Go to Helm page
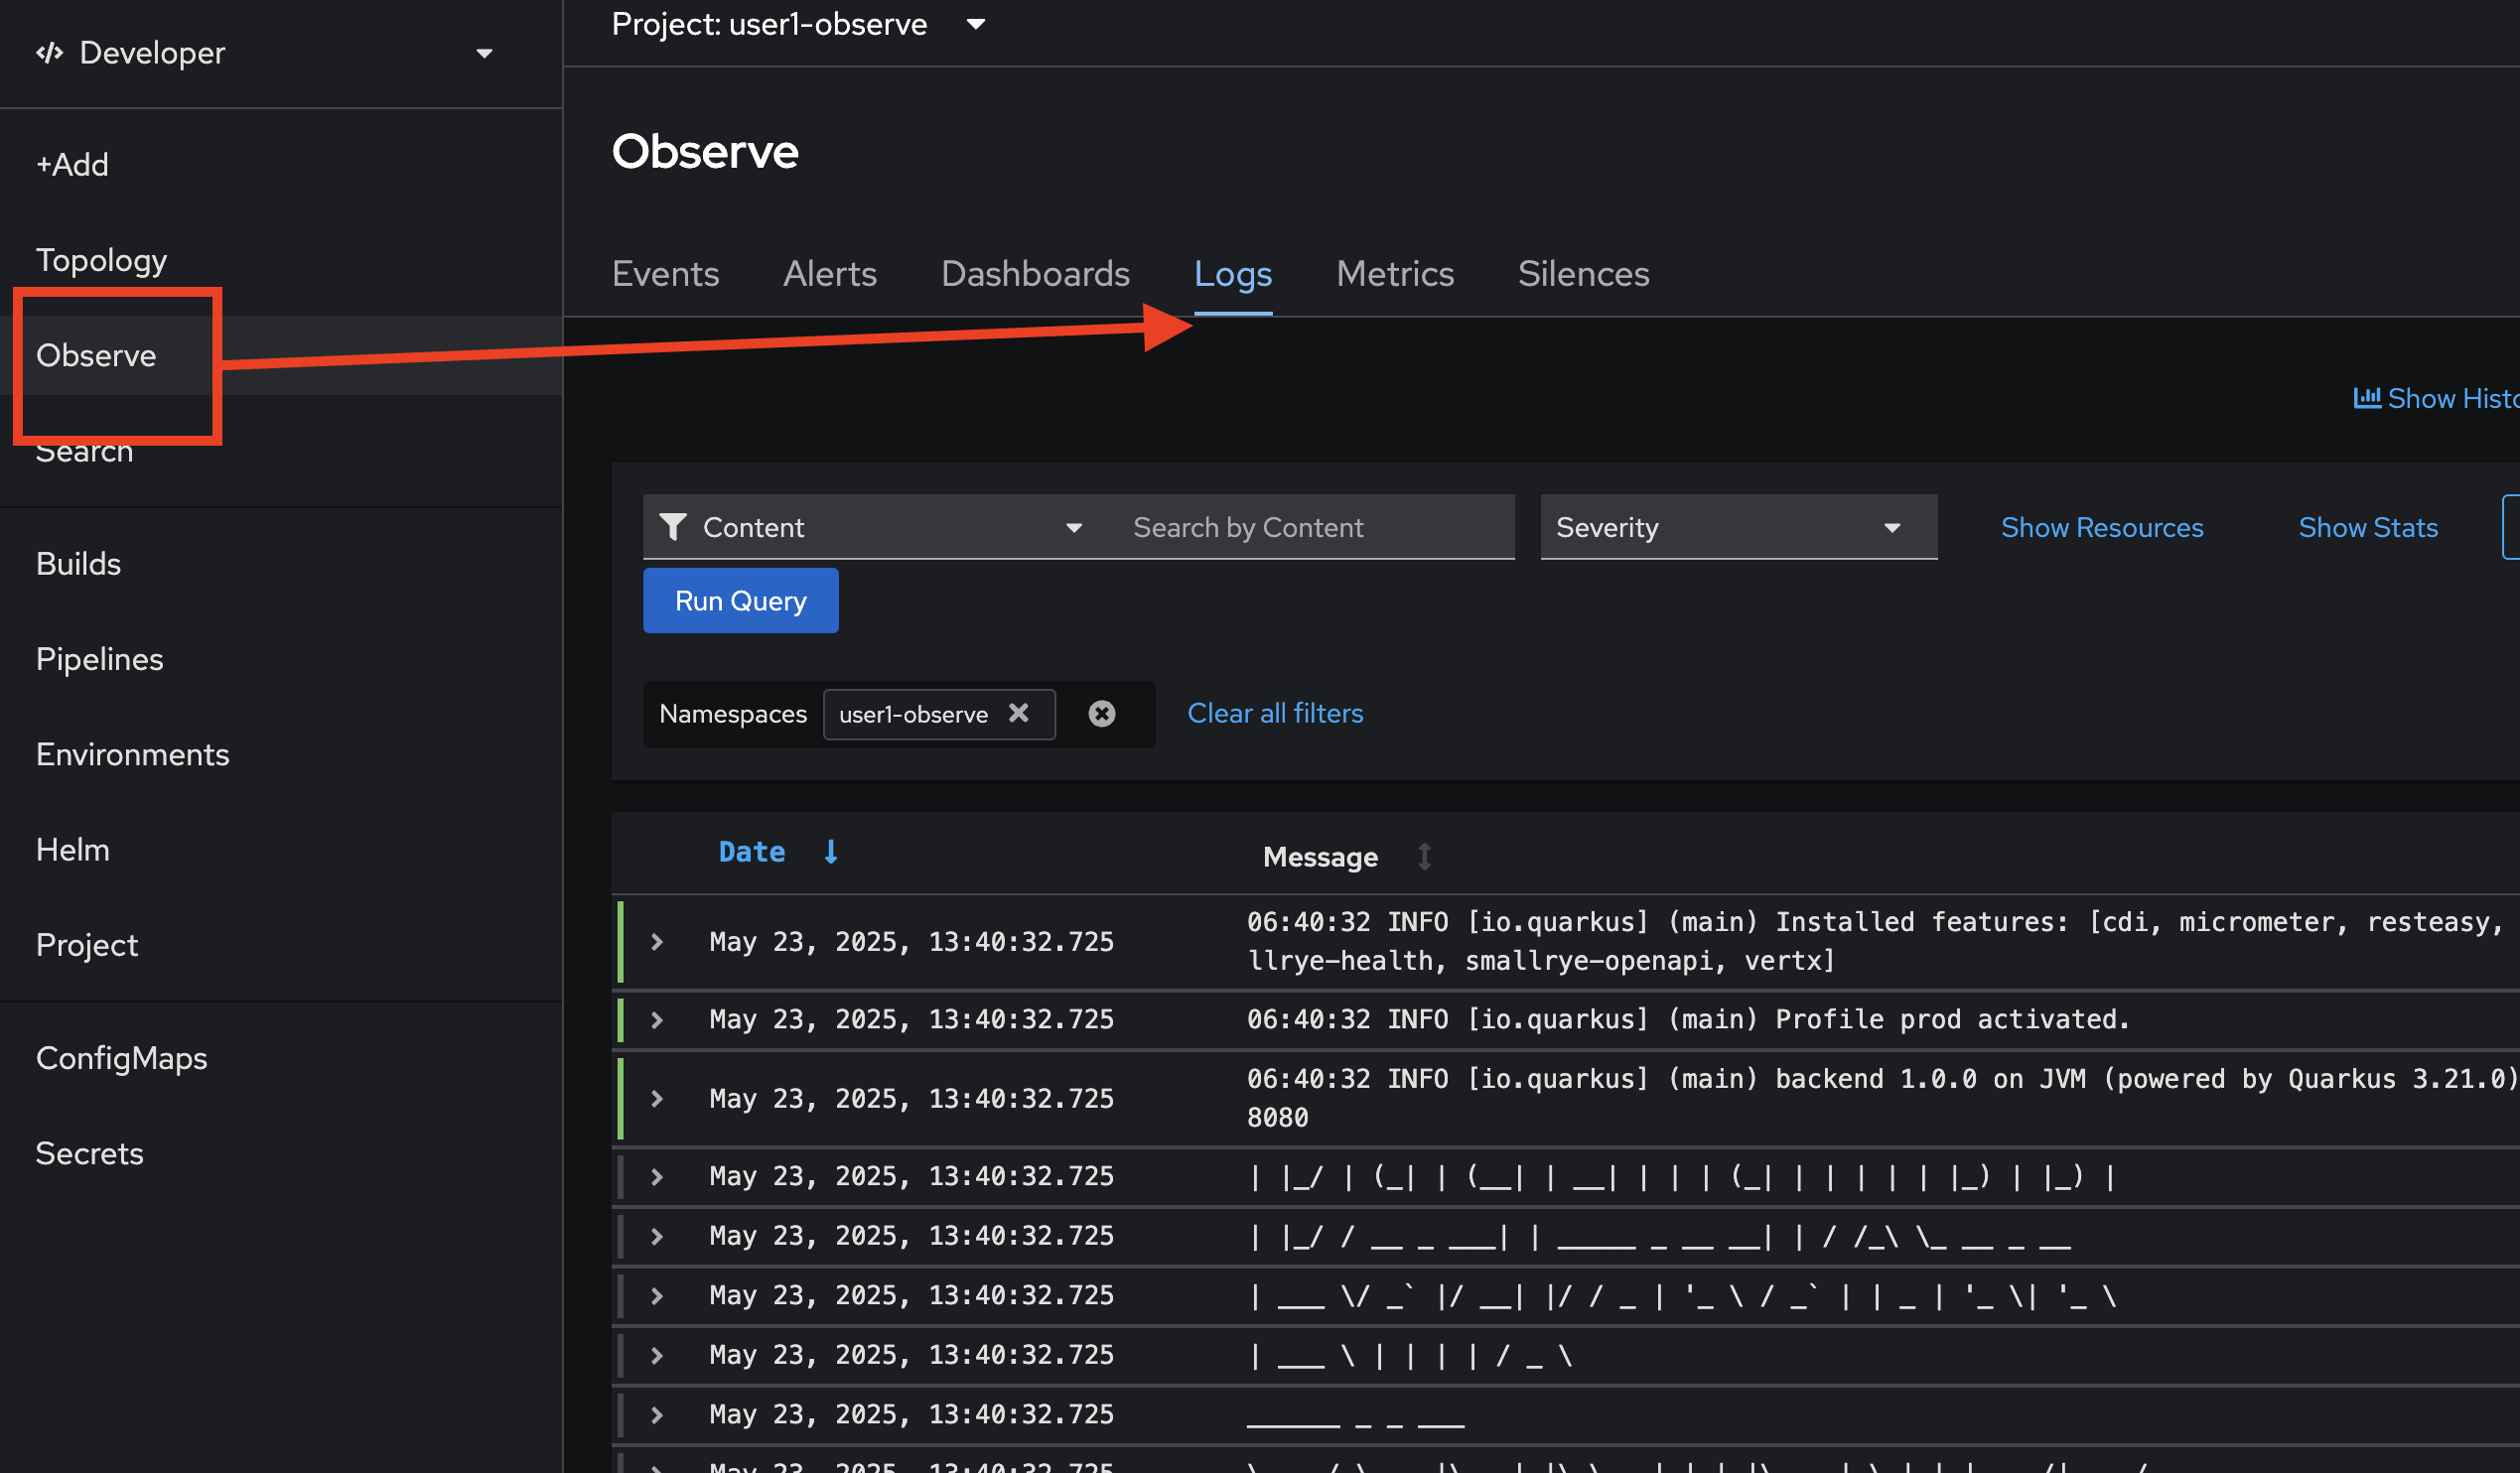Screen dimensions: 2520x1473 72,850
